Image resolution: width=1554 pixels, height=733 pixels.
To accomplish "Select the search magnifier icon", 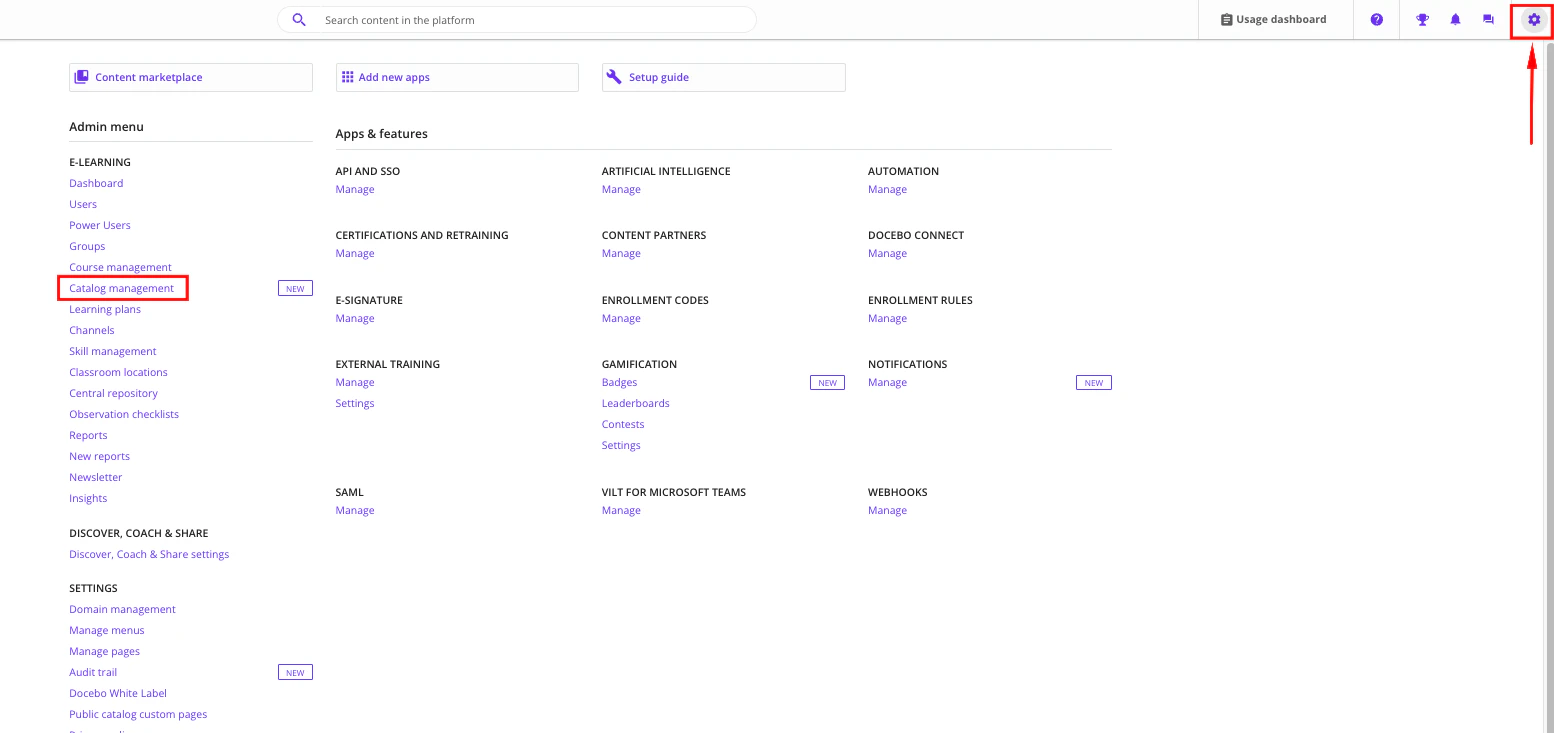I will 298,19.
